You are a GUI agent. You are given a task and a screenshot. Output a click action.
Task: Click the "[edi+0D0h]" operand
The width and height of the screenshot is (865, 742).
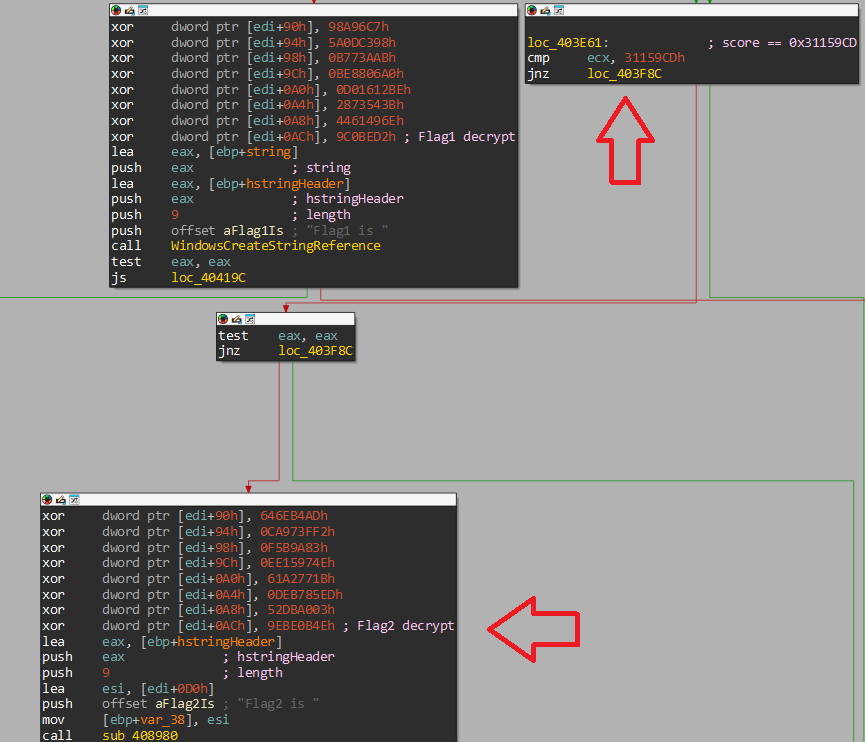click(177, 689)
